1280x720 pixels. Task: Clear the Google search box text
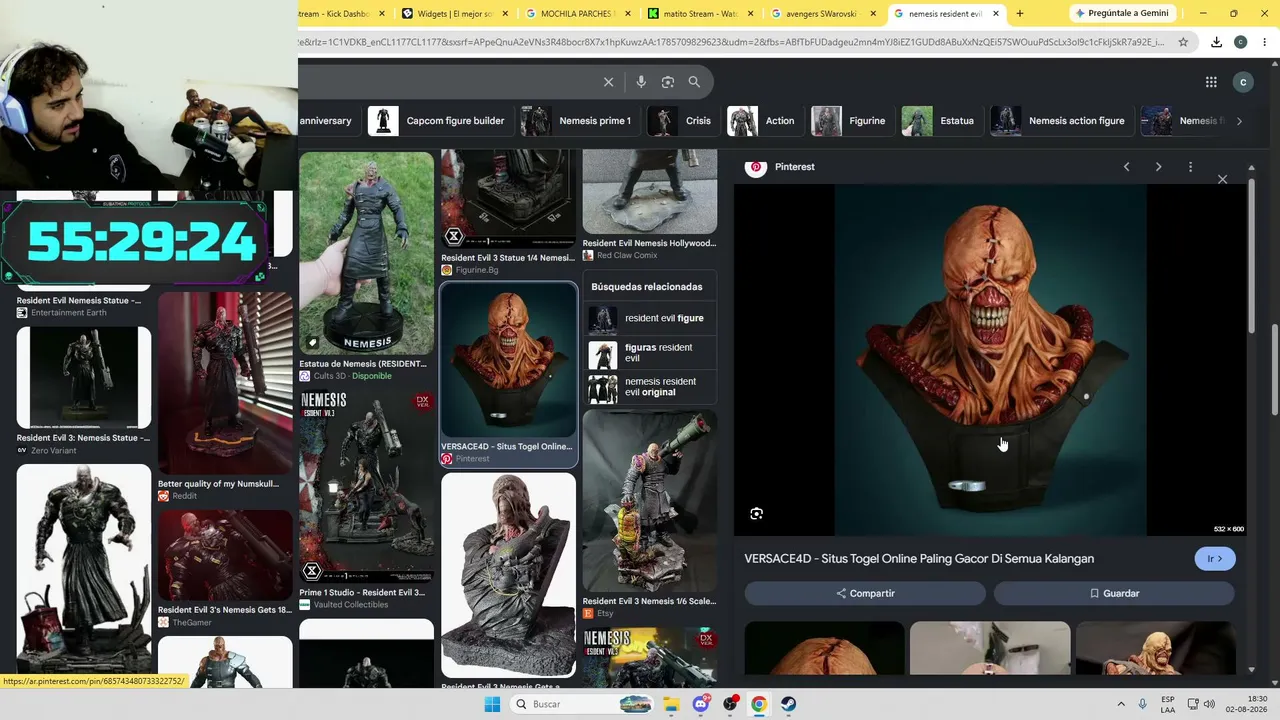pyautogui.click(x=608, y=82)
